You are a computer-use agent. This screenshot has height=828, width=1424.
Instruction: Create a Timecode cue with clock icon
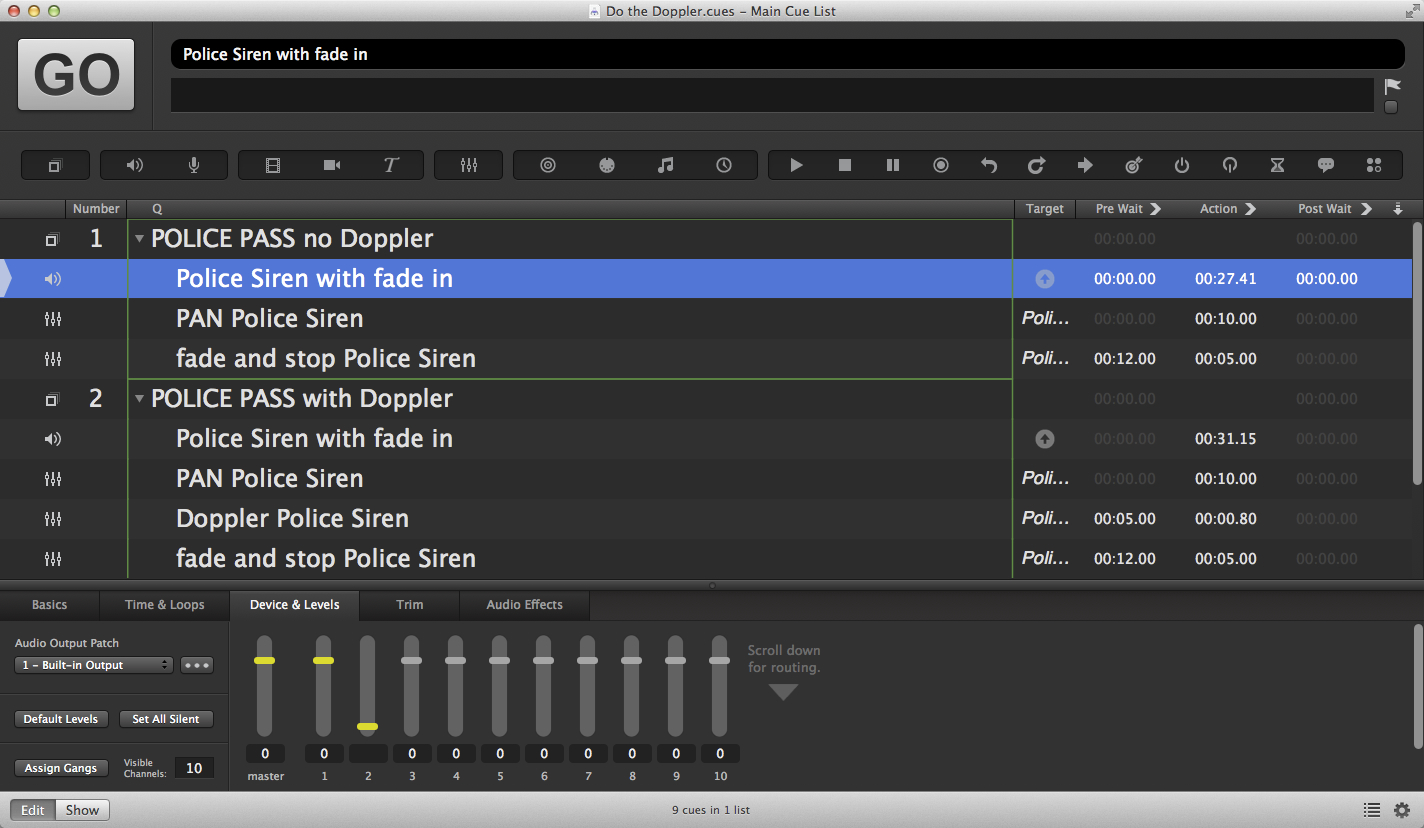(724, 165)
